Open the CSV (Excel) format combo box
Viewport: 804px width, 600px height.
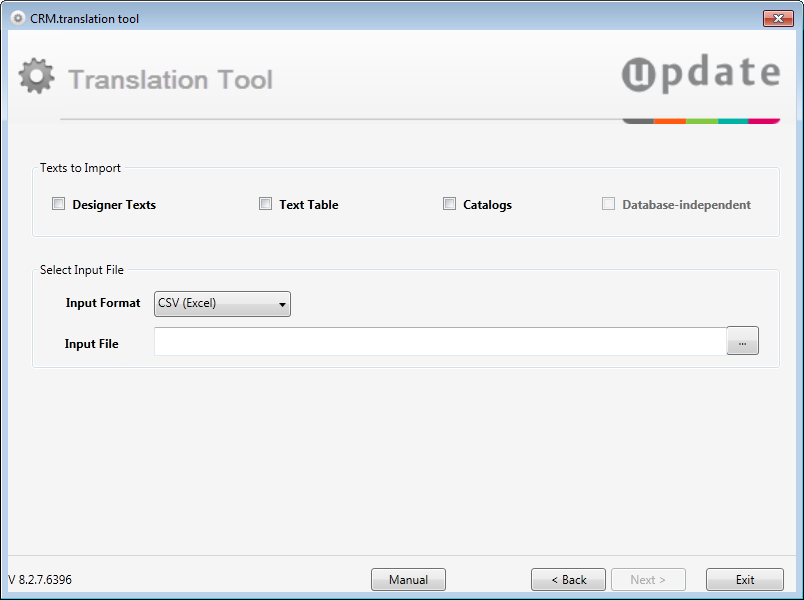(222, 304)
